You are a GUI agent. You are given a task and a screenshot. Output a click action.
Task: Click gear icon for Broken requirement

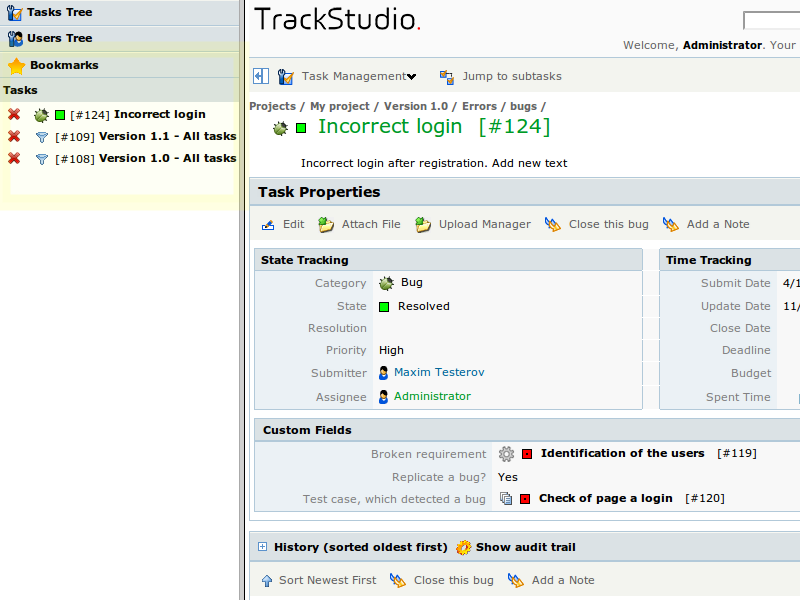[506, 454]
